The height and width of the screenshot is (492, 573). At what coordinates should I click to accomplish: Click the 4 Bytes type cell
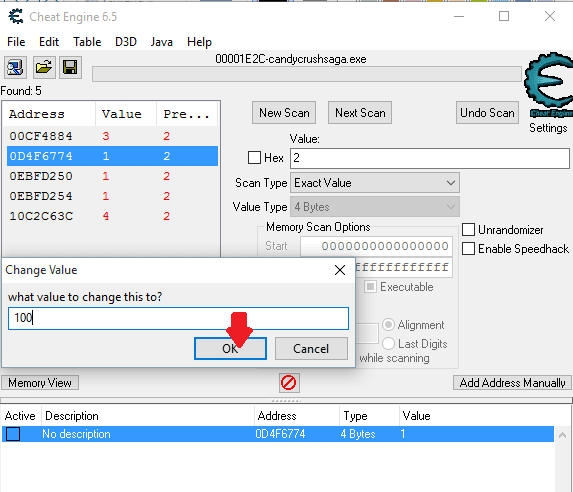point(358,434)
